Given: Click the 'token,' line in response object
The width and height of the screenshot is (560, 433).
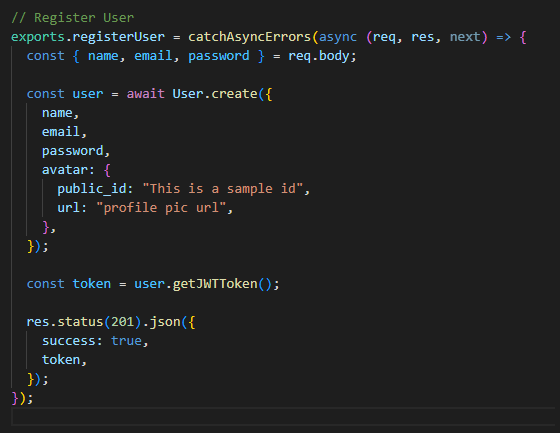Looking at the screenshot, I should click(64, 360).
